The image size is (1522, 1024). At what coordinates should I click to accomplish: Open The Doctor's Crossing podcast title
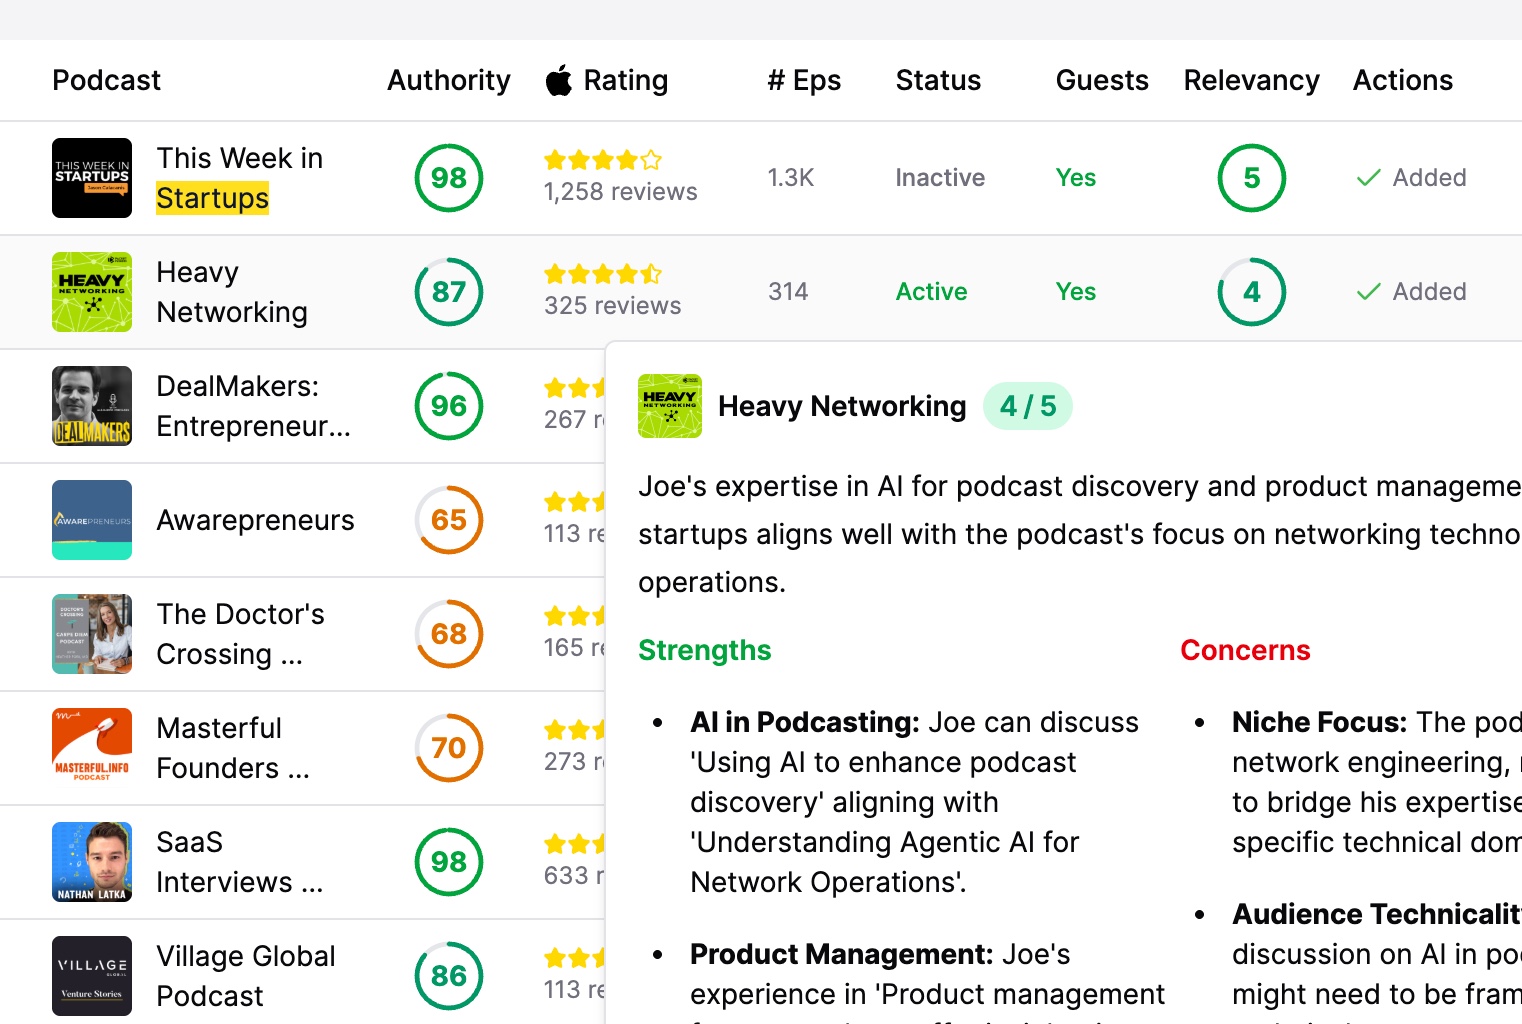click(x=241, y=634)
